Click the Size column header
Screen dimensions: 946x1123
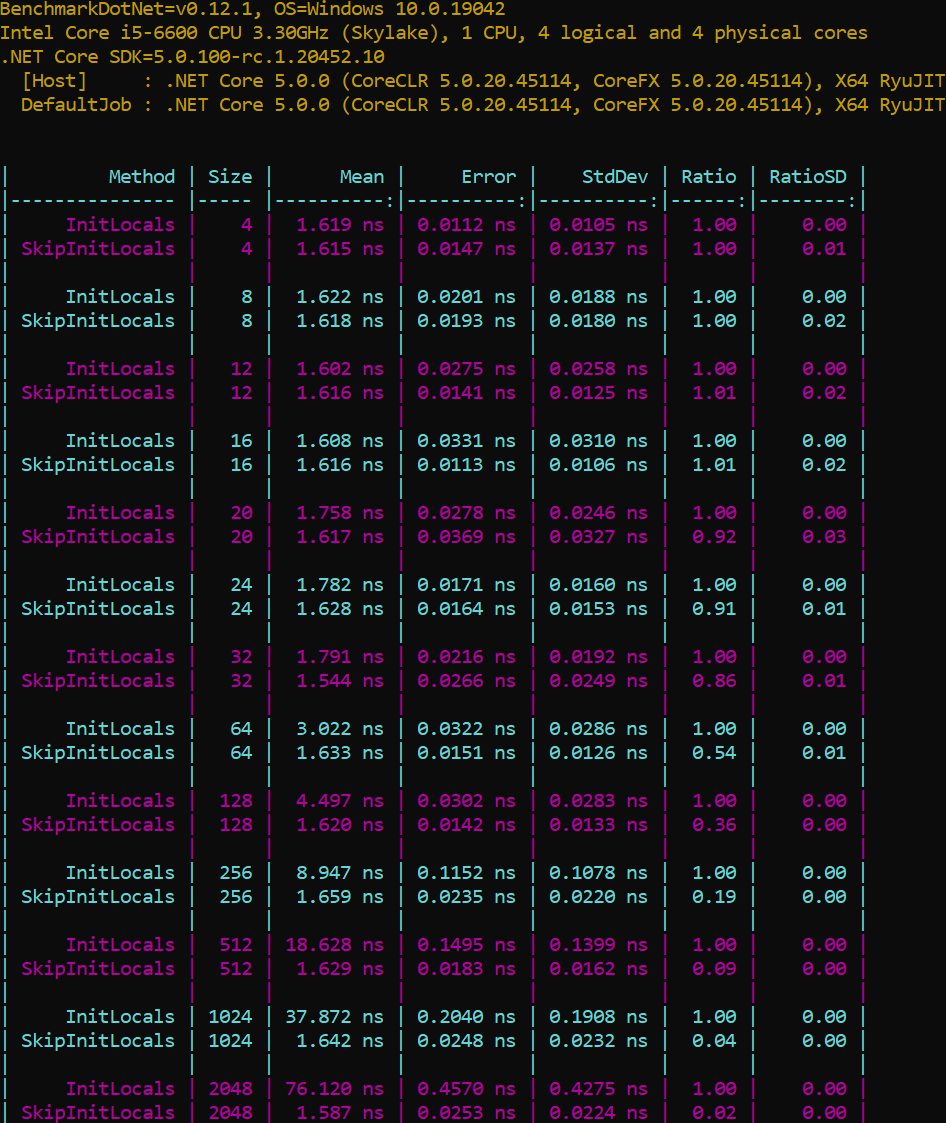230,177
